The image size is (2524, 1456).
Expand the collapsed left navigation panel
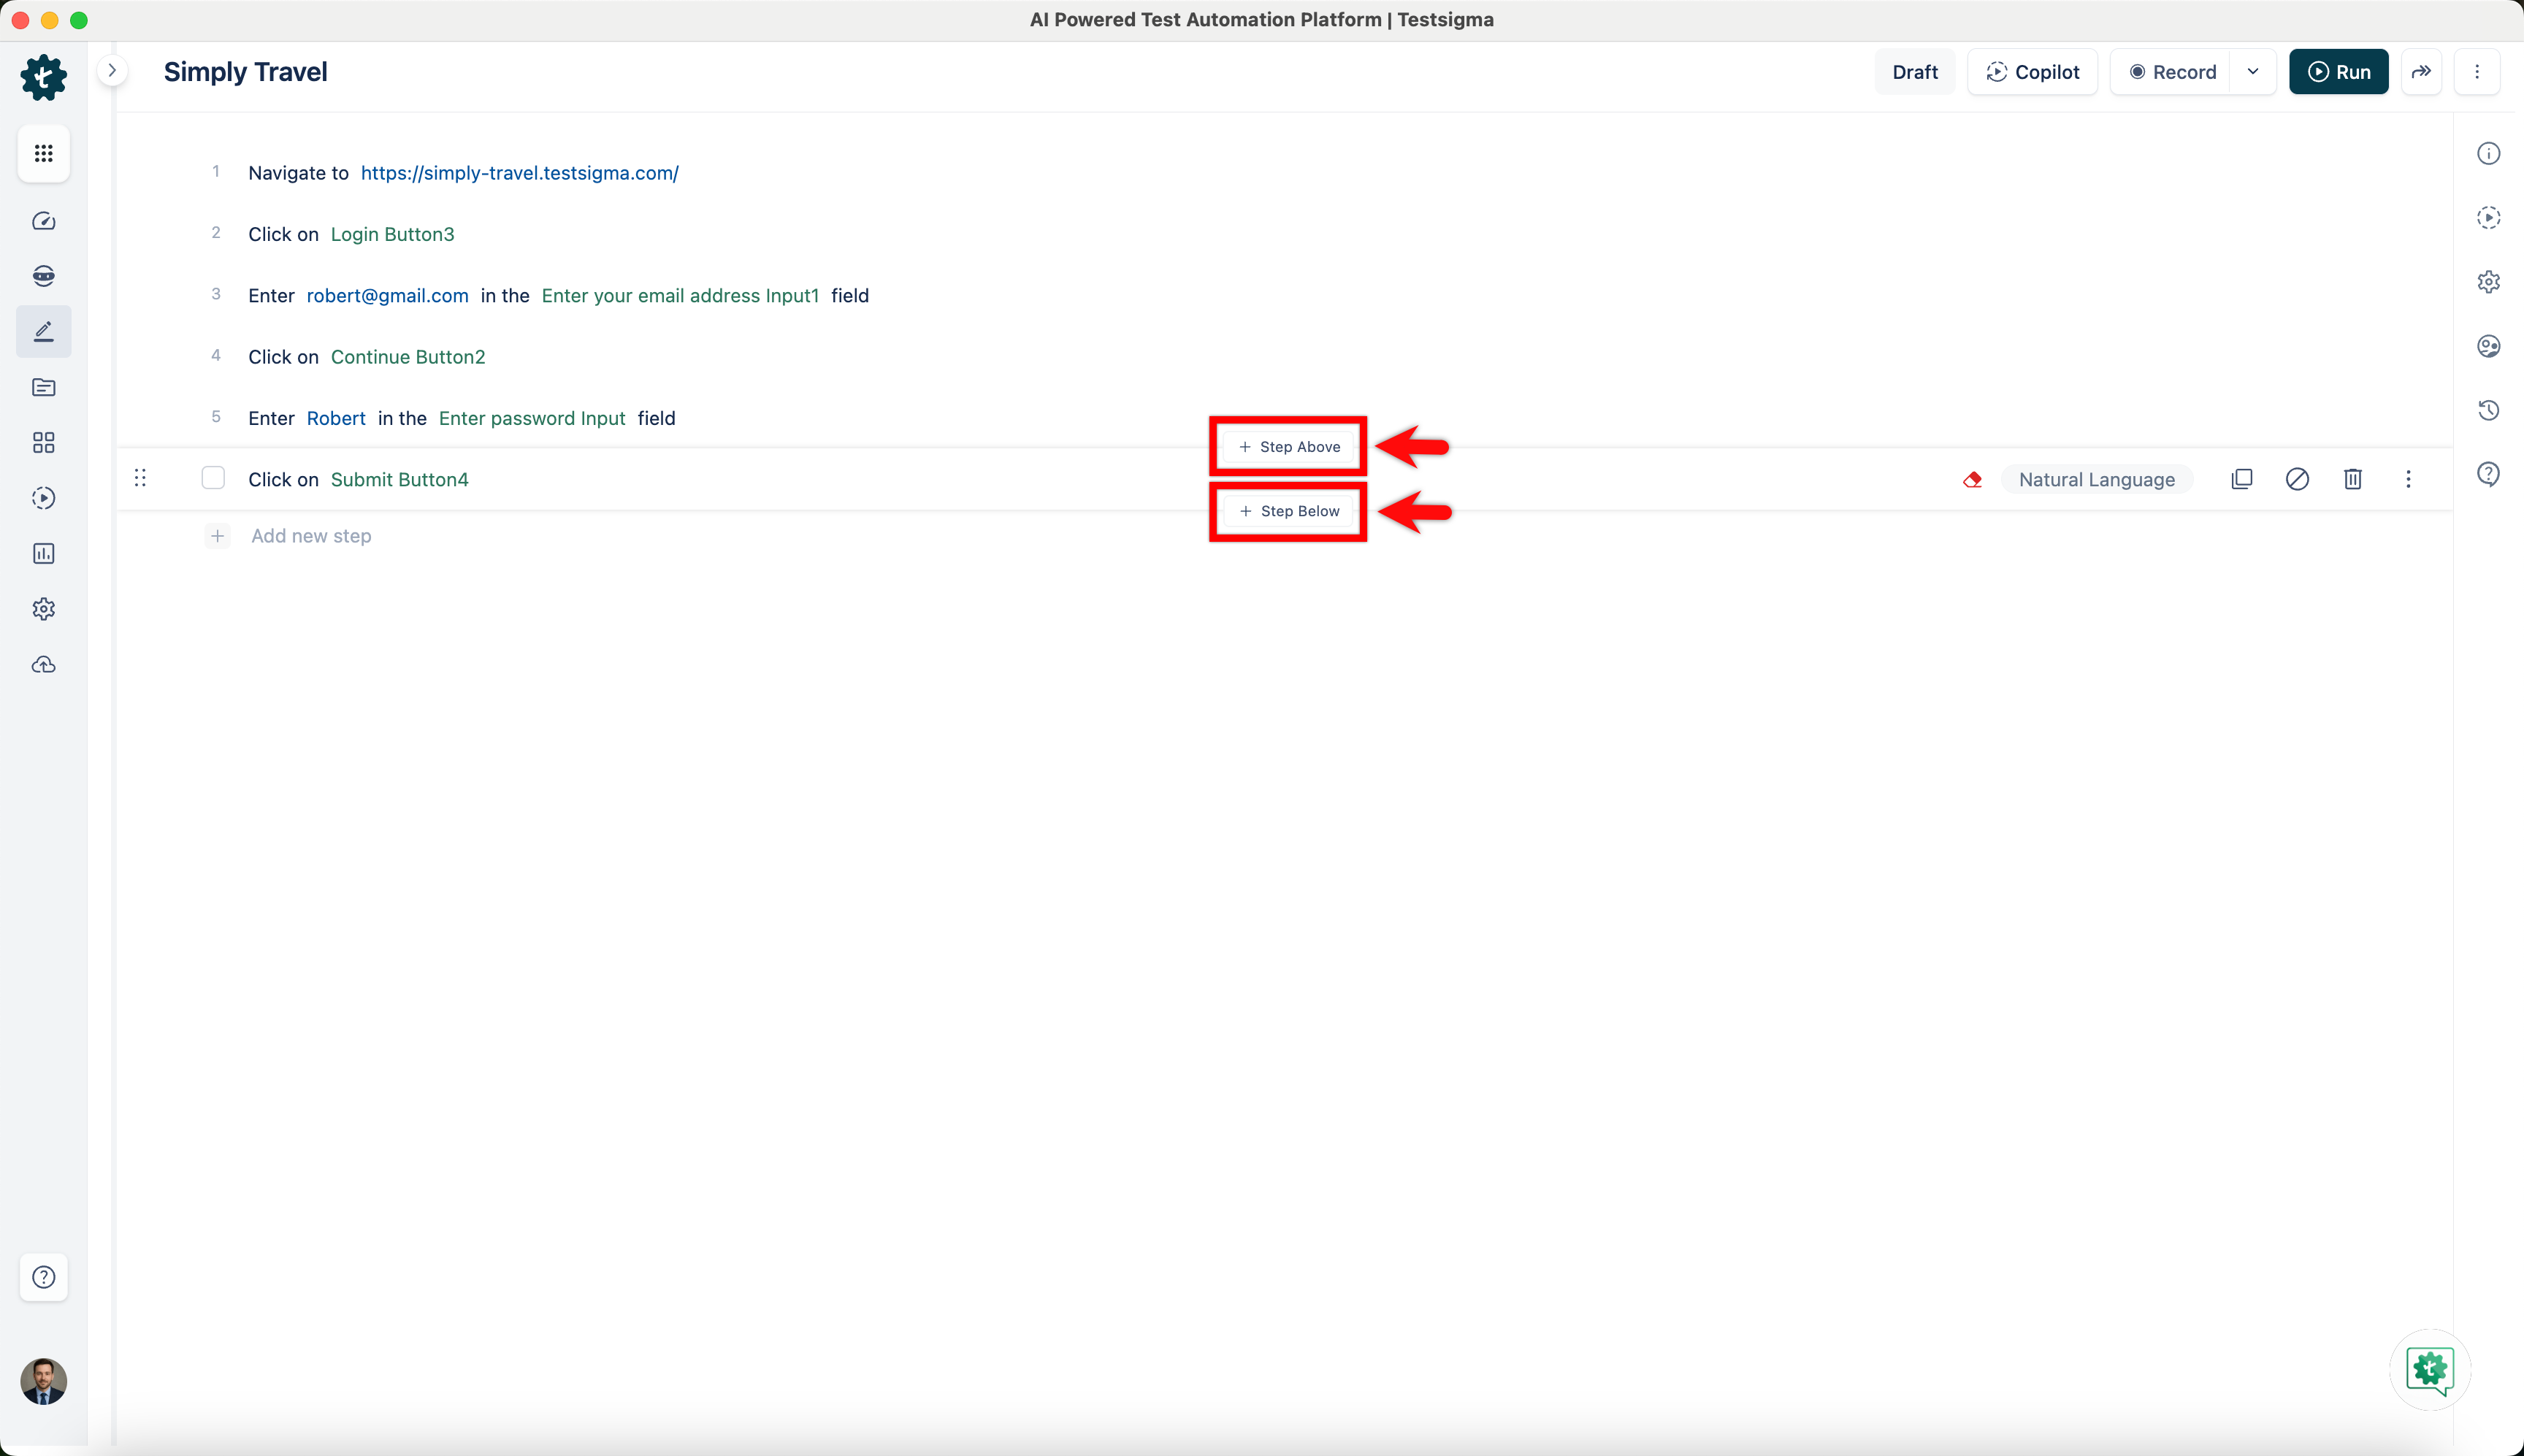112,71
